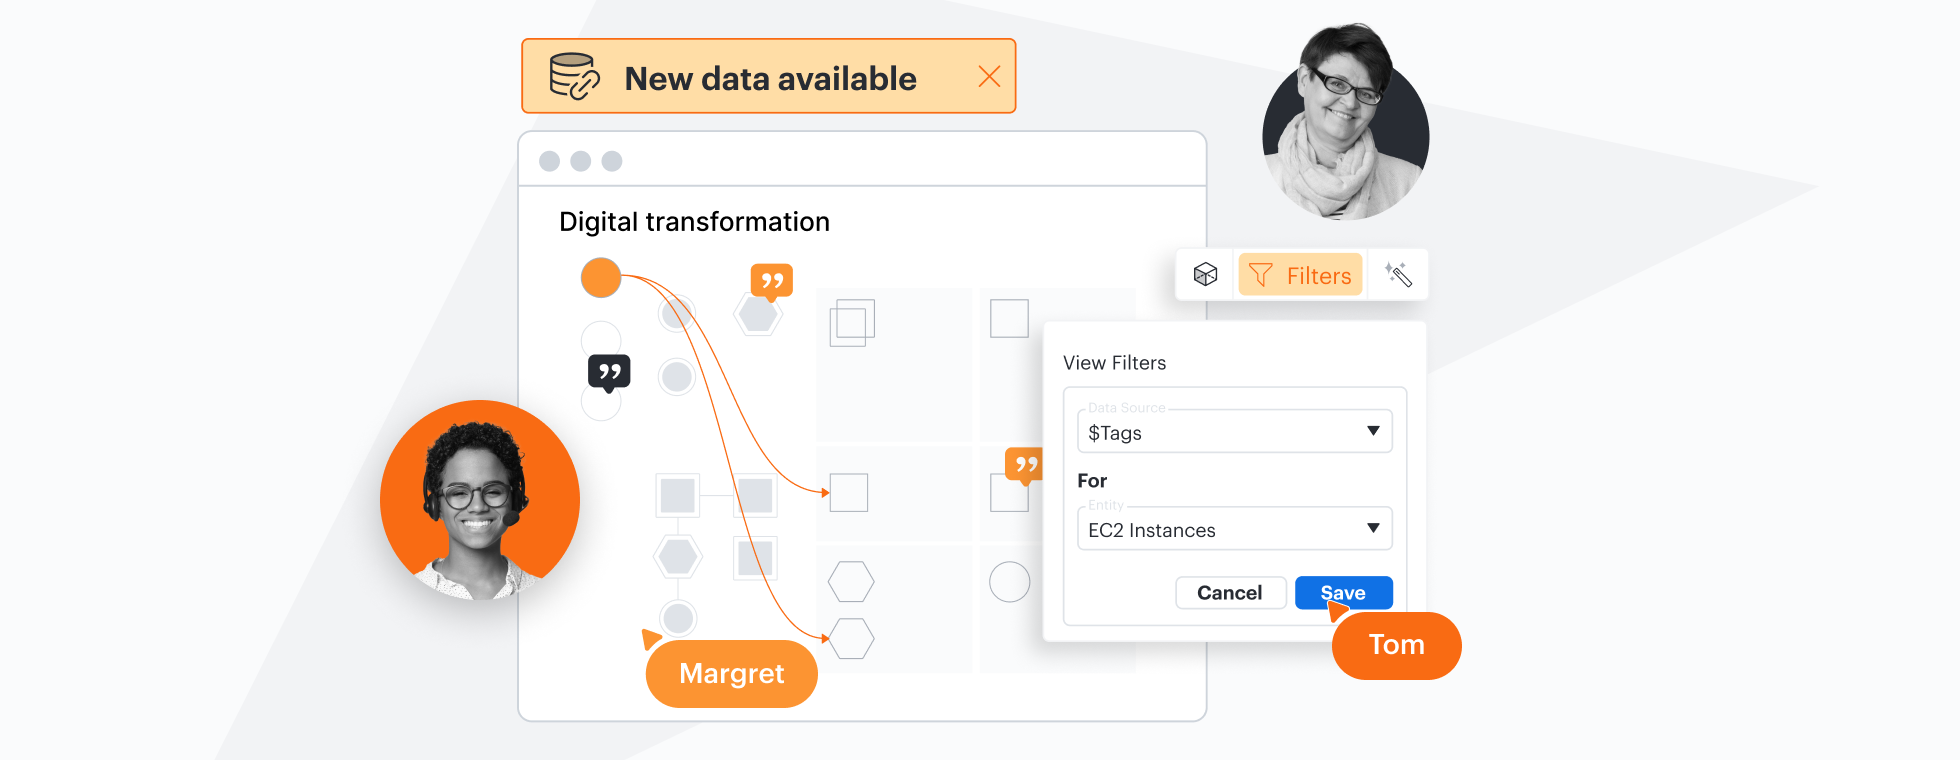Select the orange circle start node
The height and width of the screenshot is (760, 1960).
[x=601, y=278]
